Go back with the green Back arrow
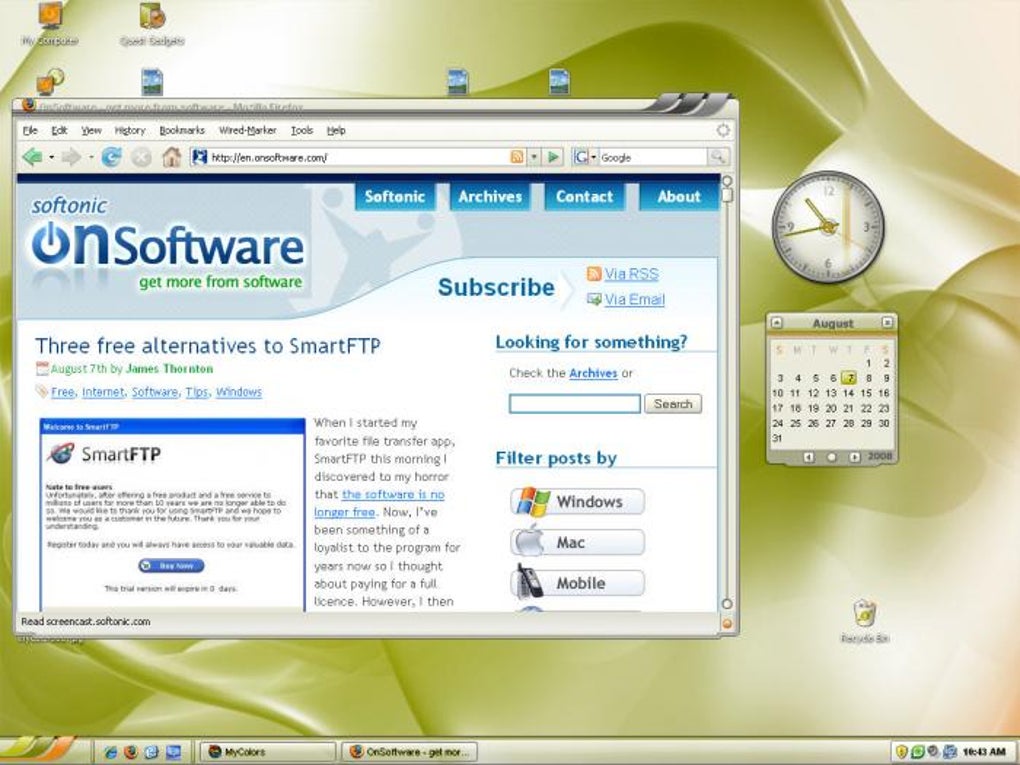The width and height of the screenshot is (1020, 765). 32,157
